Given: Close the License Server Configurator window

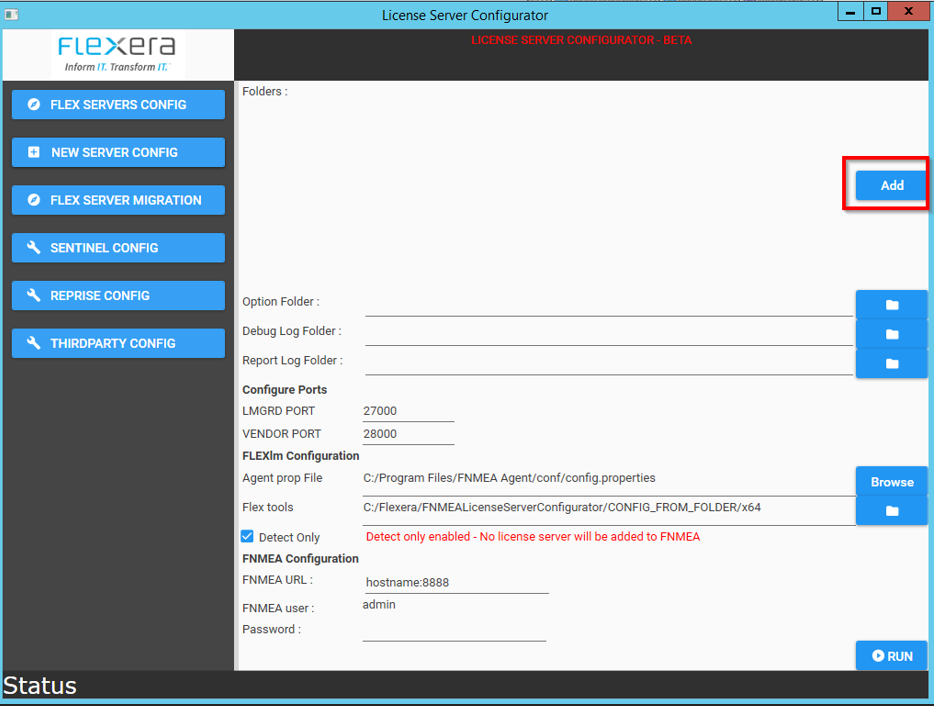Looking at the screenshot, I should pyautogui.click(x=908, y=11).
